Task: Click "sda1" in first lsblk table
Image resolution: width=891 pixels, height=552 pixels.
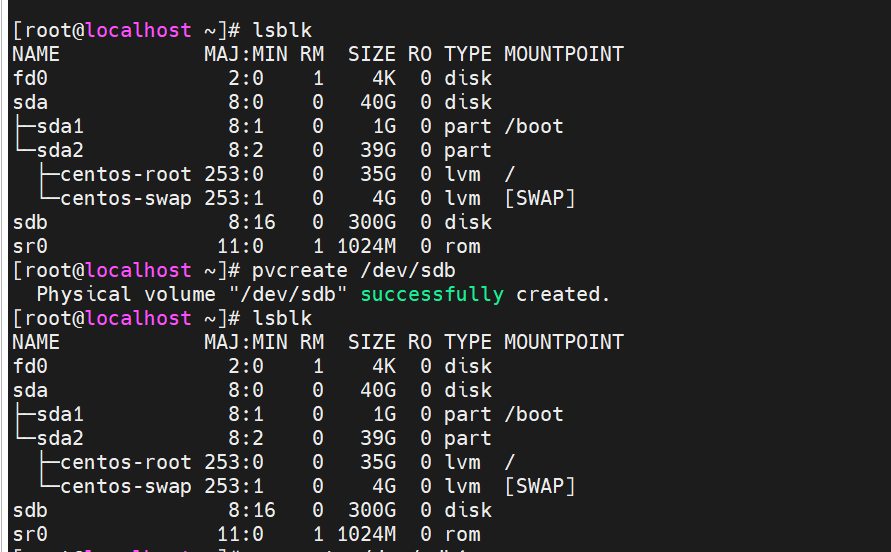Action: 60,126
